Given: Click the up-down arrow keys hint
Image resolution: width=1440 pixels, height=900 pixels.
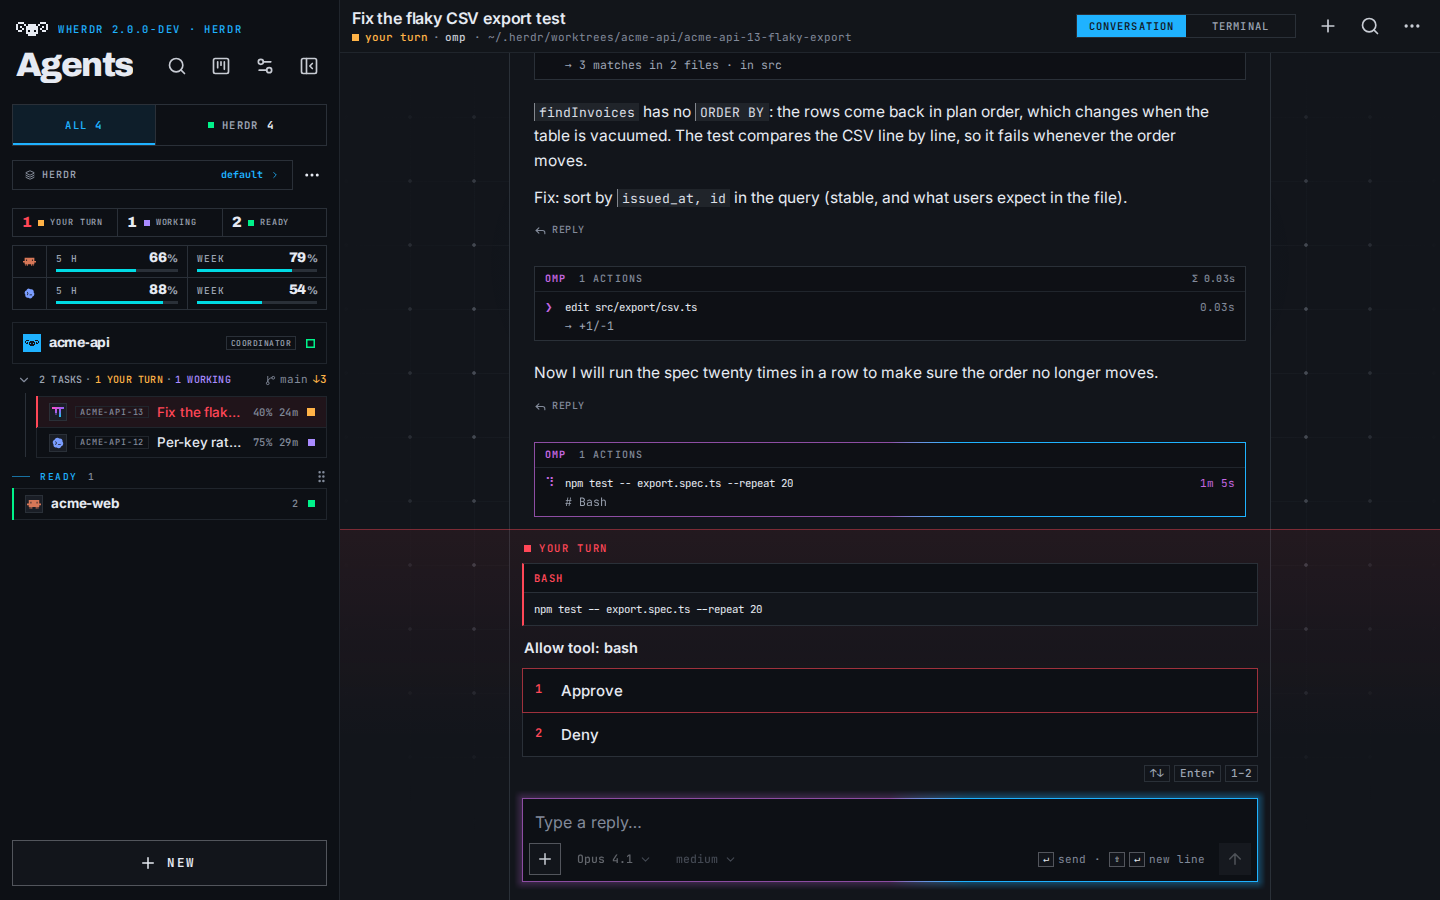Looking at the screenshot, I should click(1157, 773).
